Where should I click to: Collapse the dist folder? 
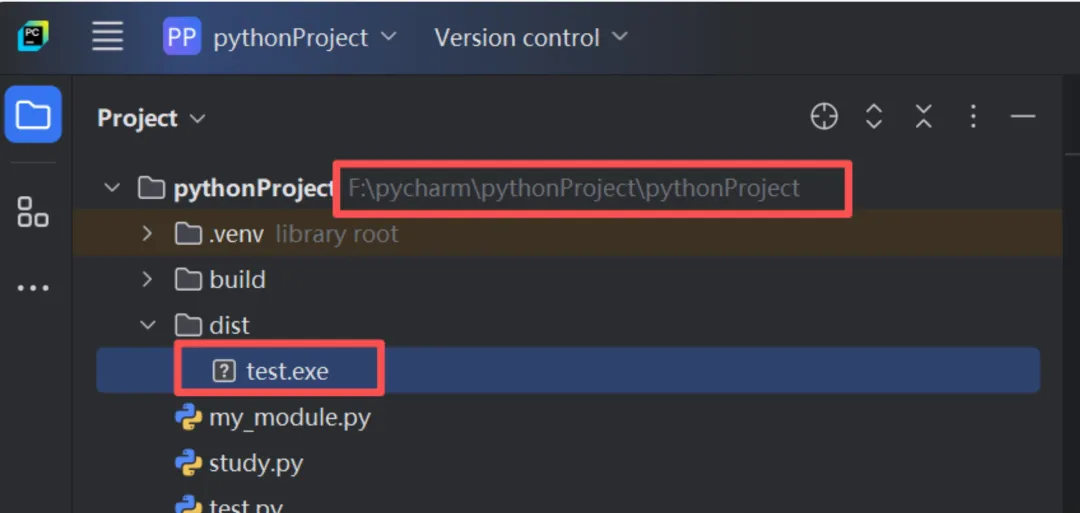147,325
